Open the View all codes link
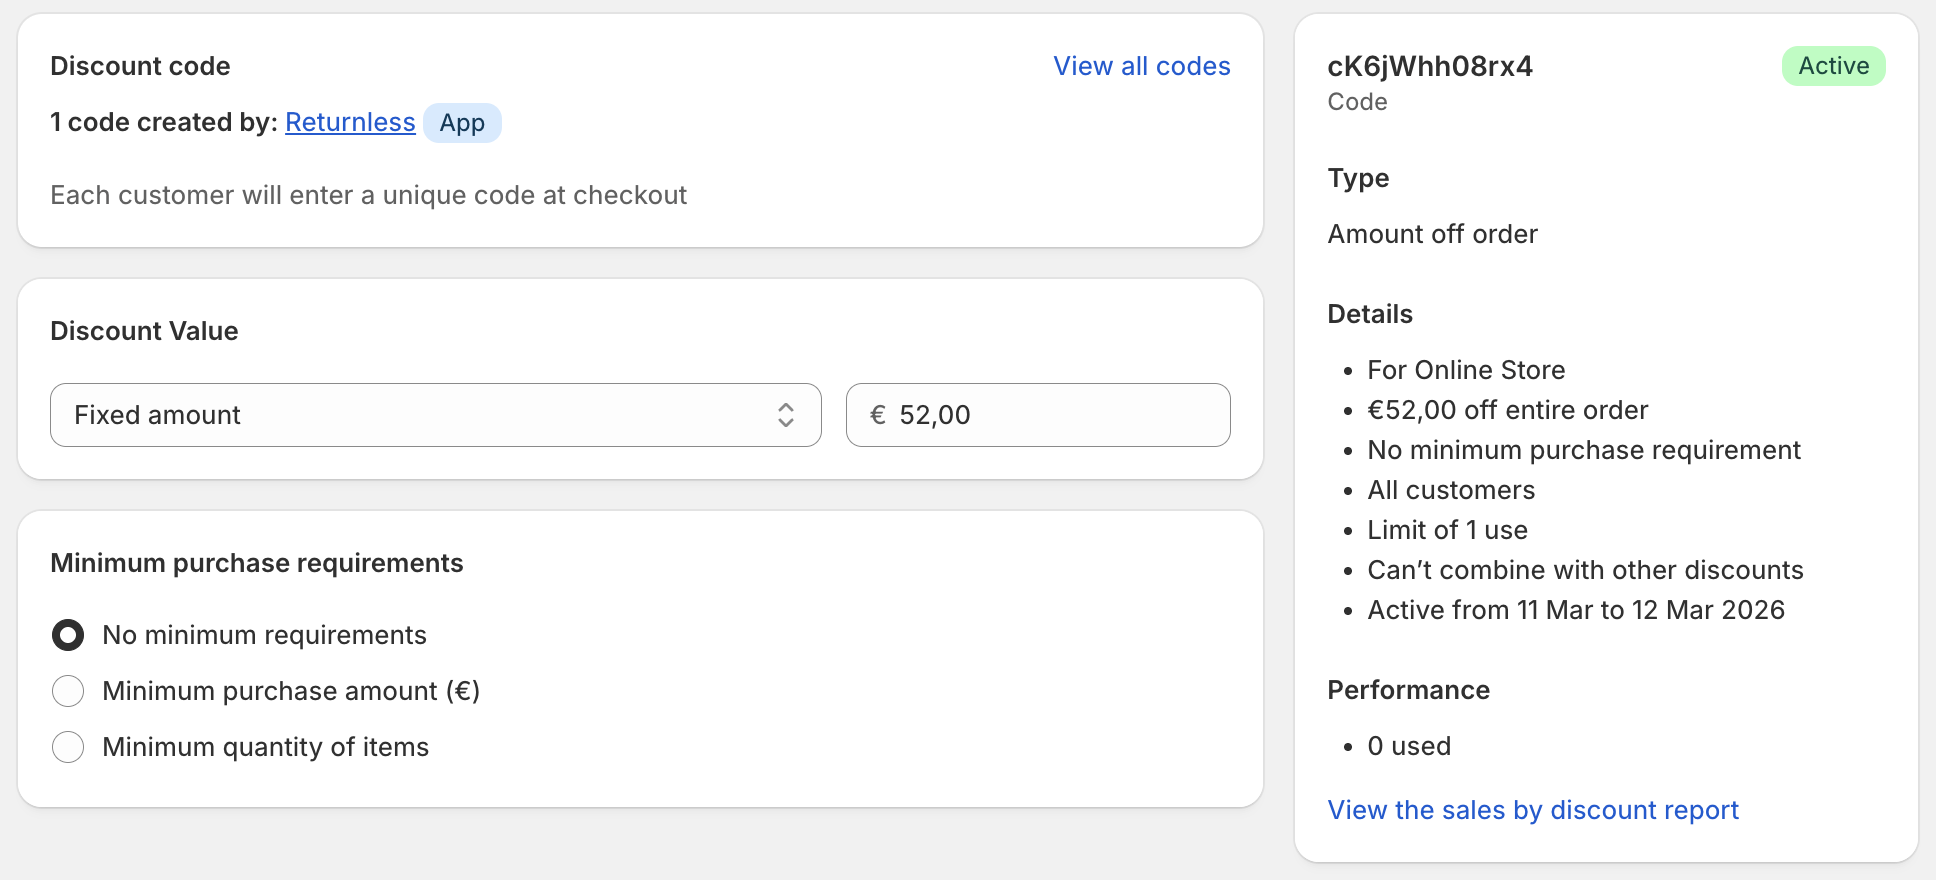This screenshot has width=1936, height=880. pos(1141,66)
